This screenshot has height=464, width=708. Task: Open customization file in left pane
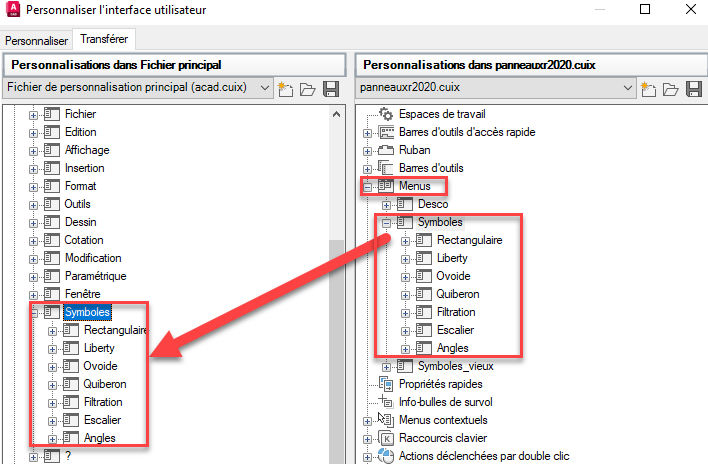click(x=308, y=89)
